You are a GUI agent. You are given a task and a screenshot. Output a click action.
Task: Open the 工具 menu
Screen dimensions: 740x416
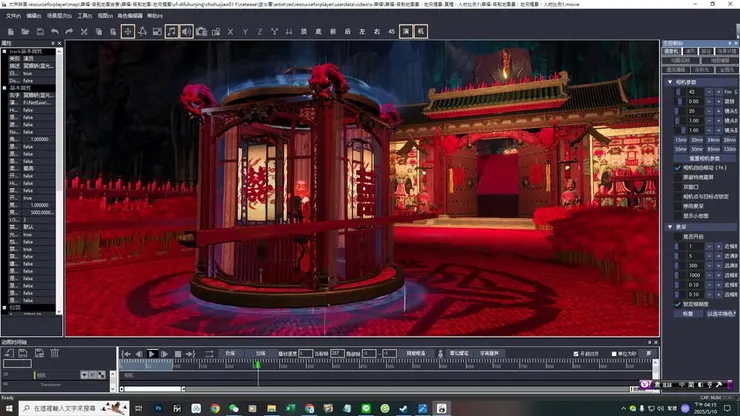coord(84,16)
